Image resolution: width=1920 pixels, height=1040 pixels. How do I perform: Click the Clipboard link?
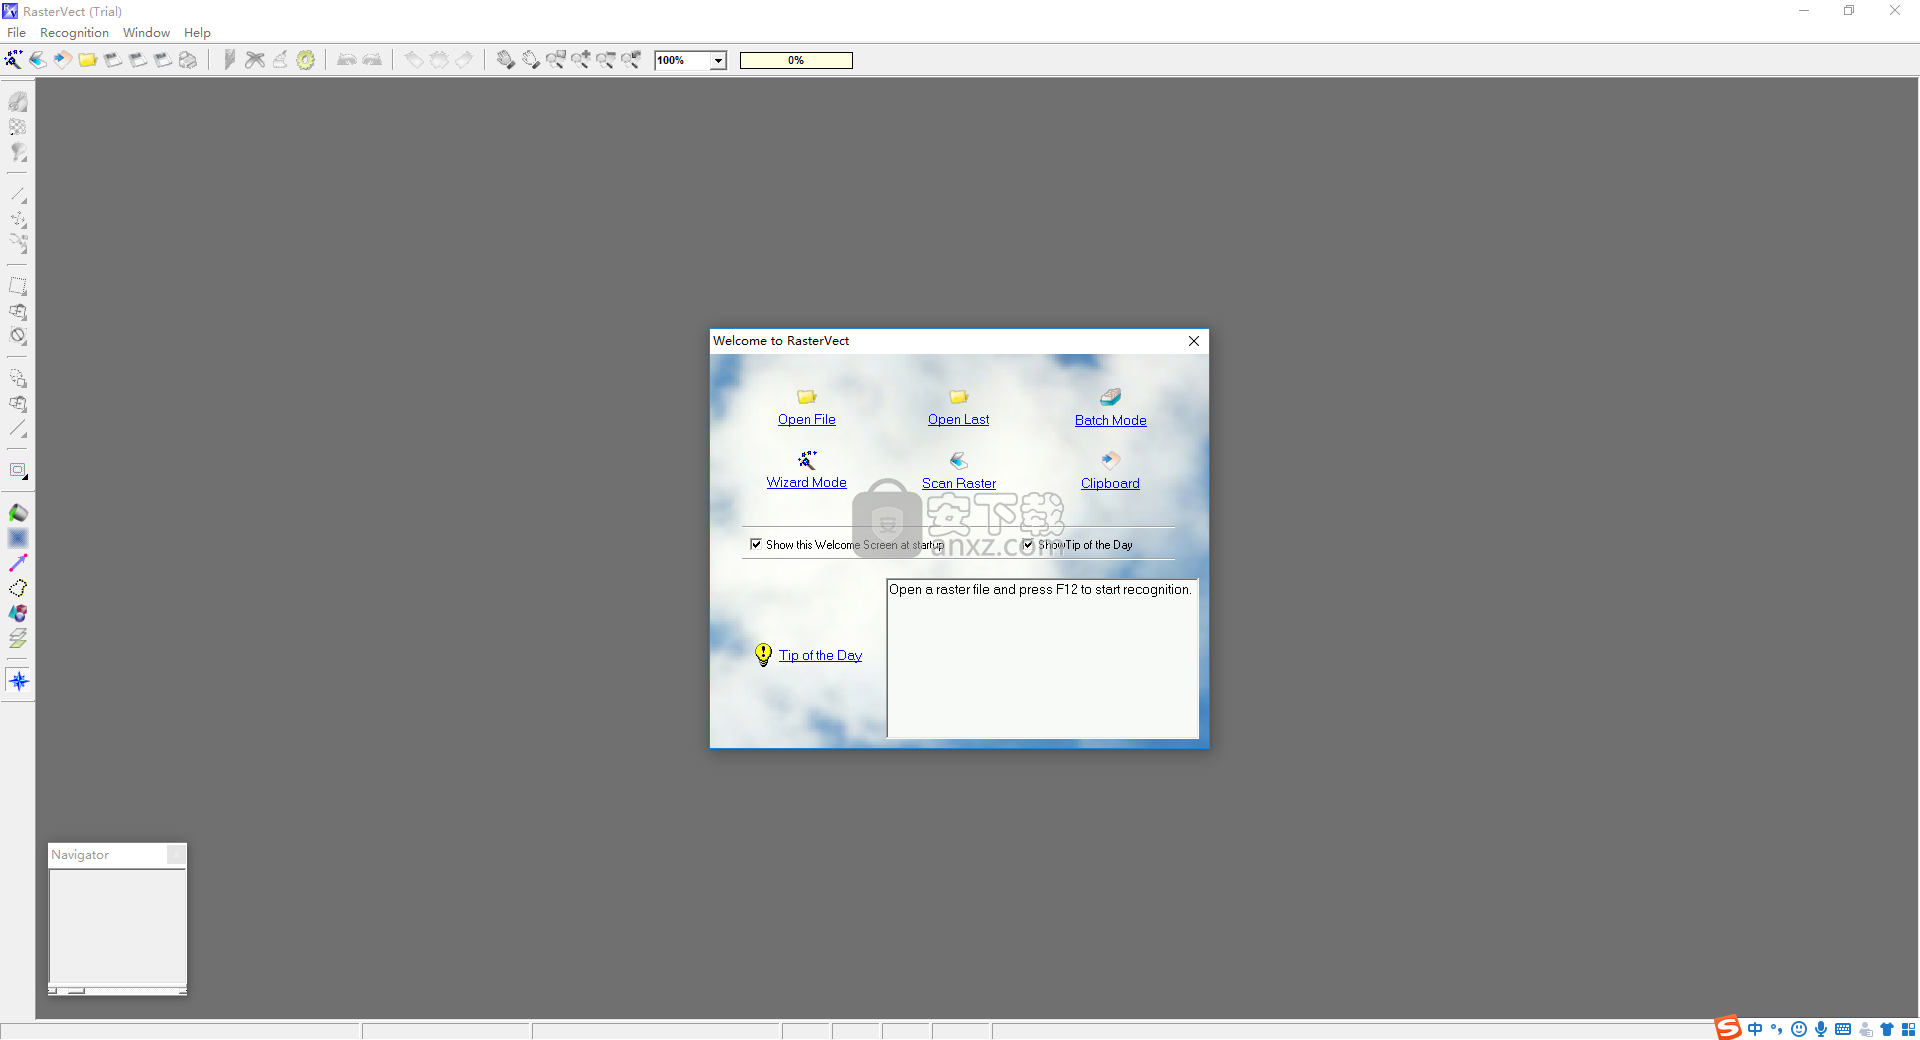pos(1110,484)
